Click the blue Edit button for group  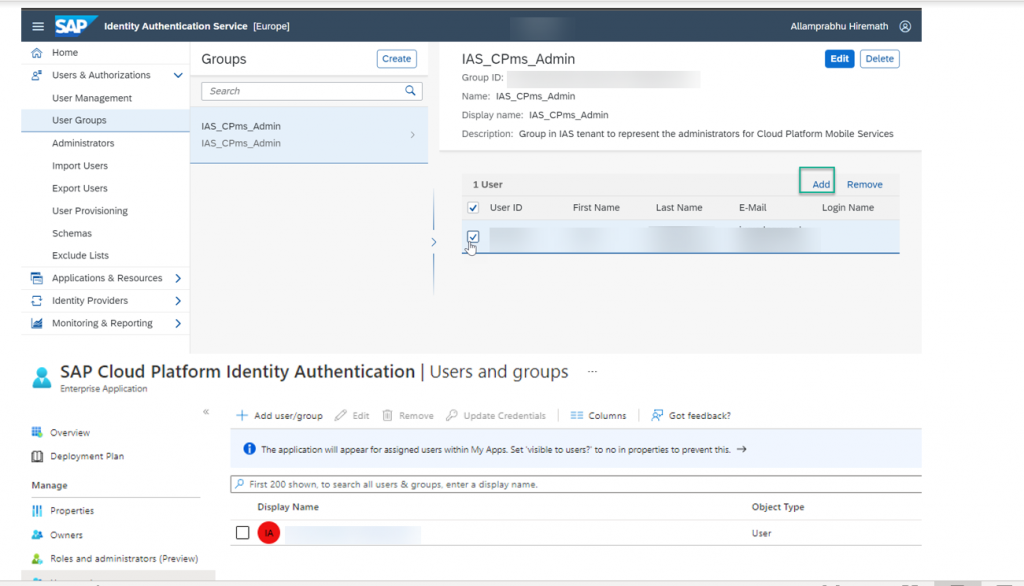839,59
